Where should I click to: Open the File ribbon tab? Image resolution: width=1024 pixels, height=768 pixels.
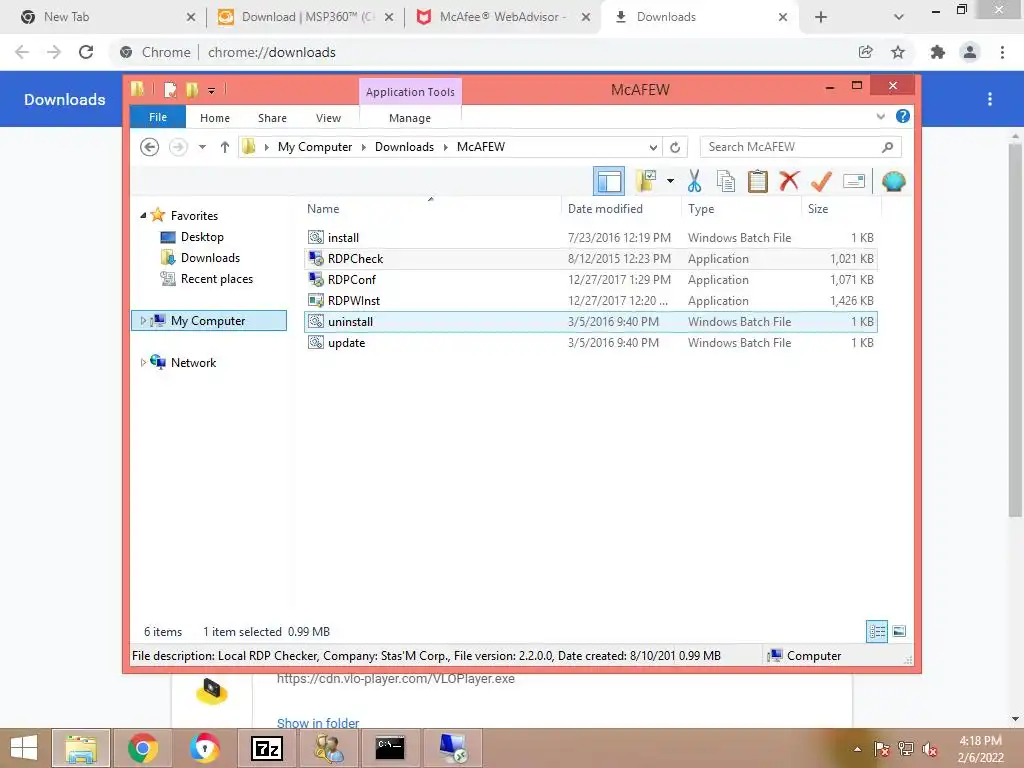[158, 117]
